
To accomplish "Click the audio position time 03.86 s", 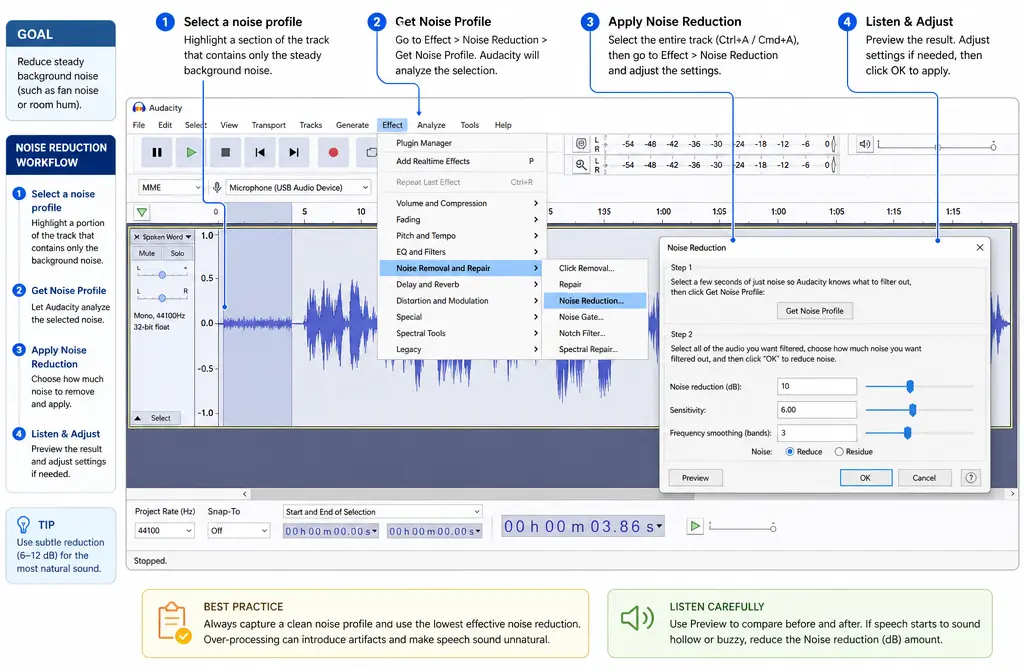I will 583,526.
